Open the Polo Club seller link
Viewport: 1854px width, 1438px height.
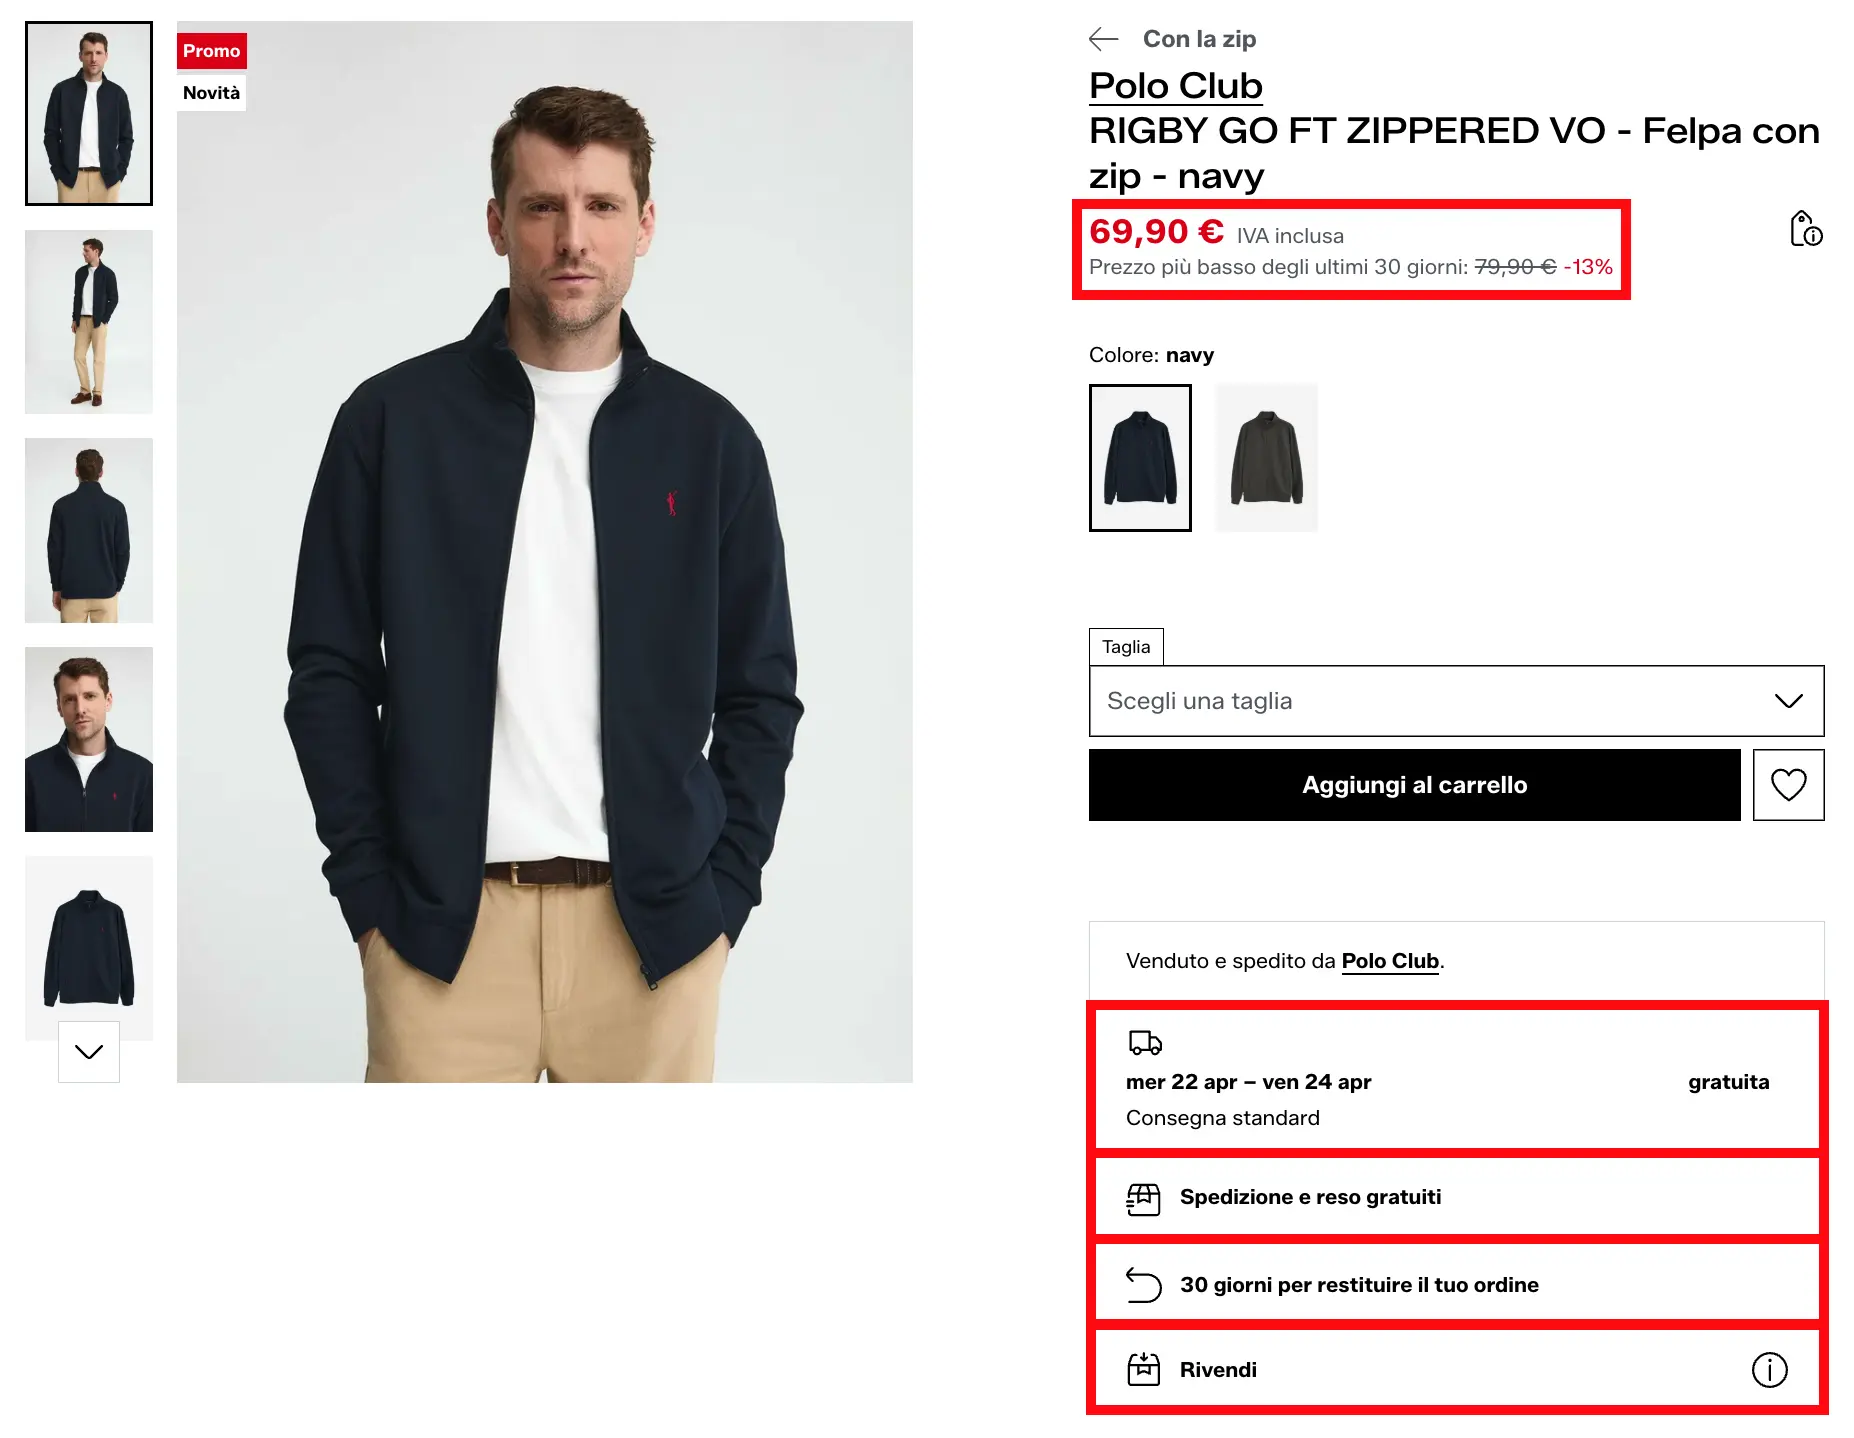[1389, 961]
